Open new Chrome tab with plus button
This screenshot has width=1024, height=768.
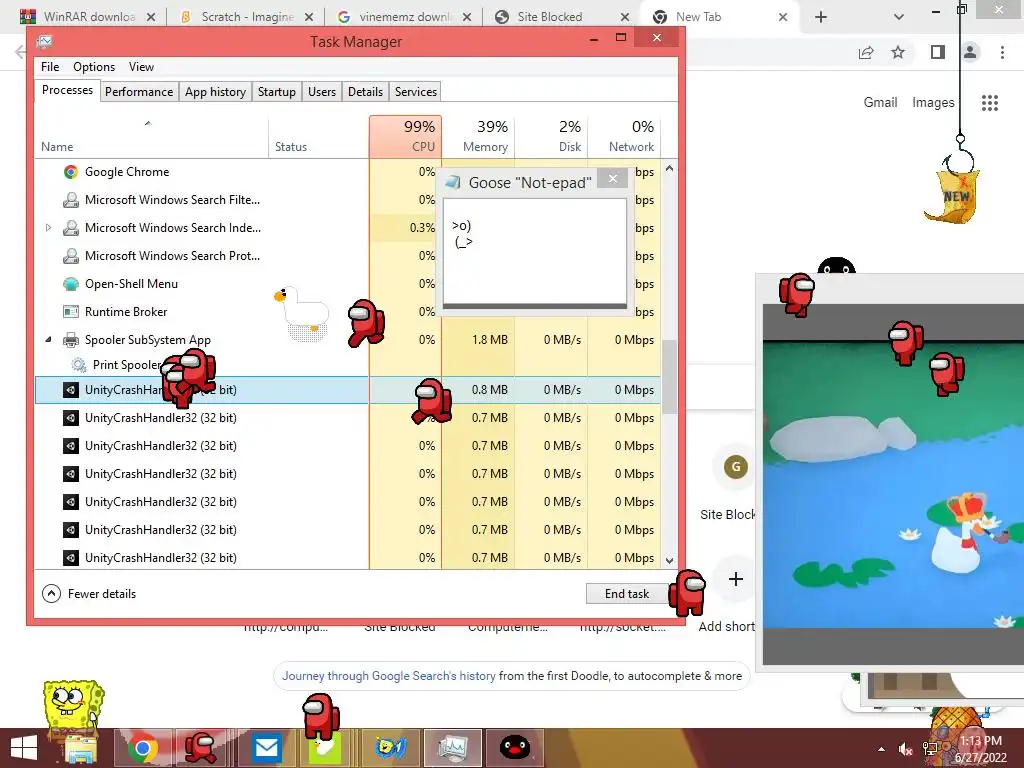pyautogui.click(x=821, y=17)
